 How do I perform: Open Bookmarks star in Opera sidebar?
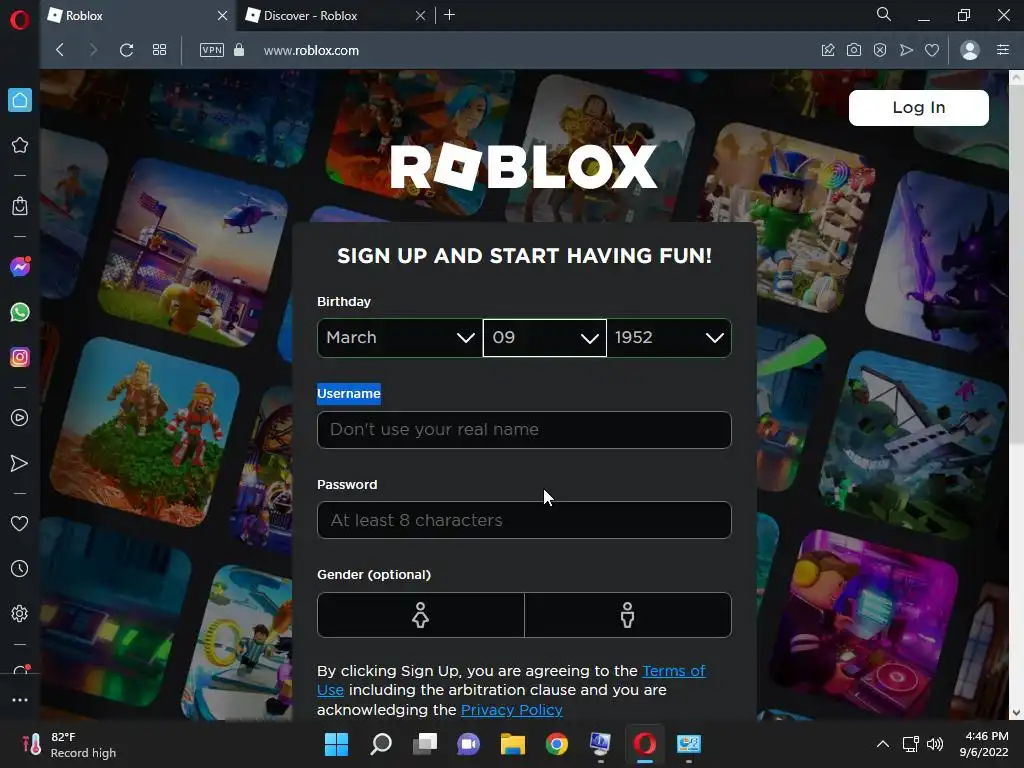point(20,145)
